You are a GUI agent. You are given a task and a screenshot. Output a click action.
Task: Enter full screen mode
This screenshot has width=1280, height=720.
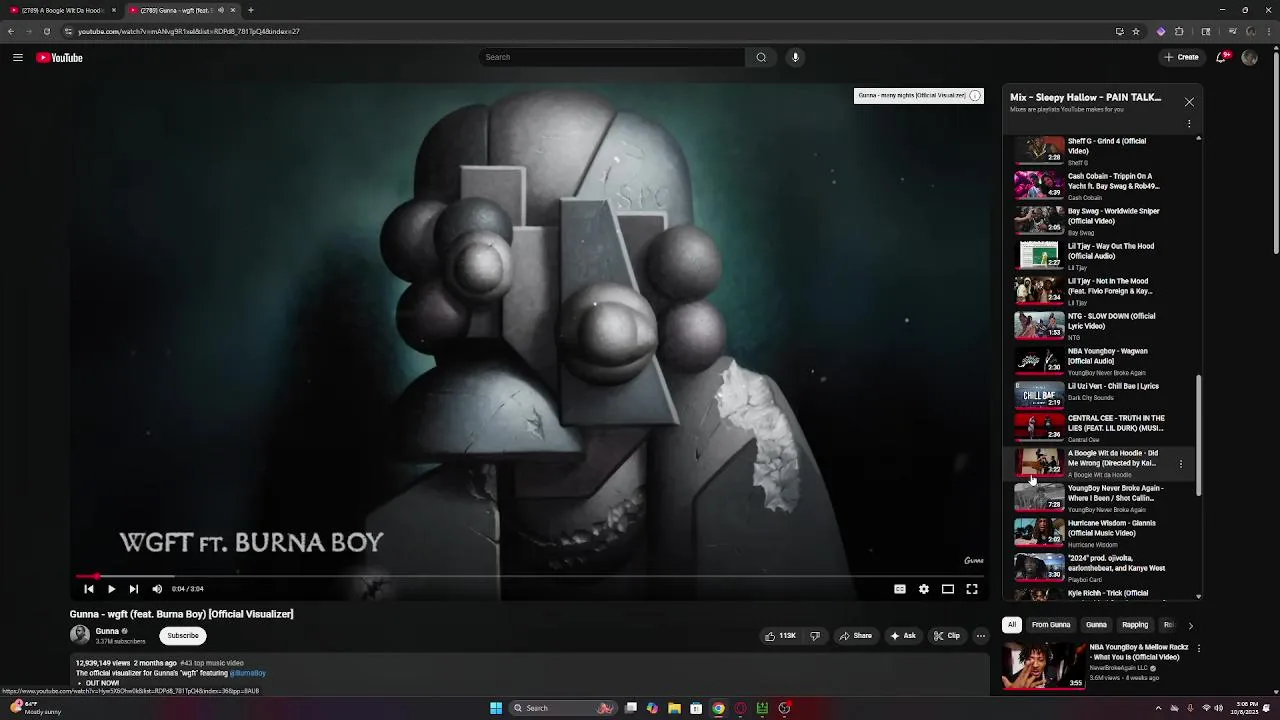[972, 589]
